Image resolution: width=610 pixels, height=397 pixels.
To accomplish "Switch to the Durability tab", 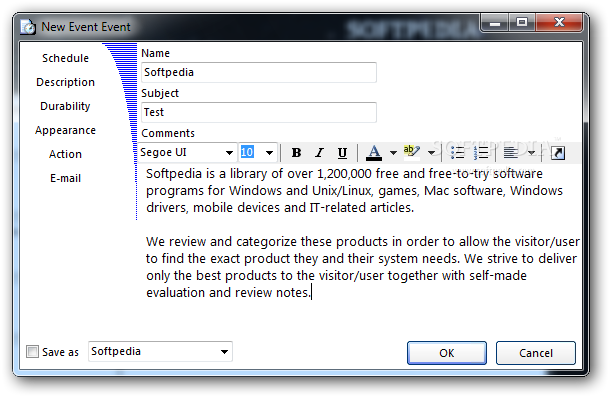I will [x=65, y=106].
